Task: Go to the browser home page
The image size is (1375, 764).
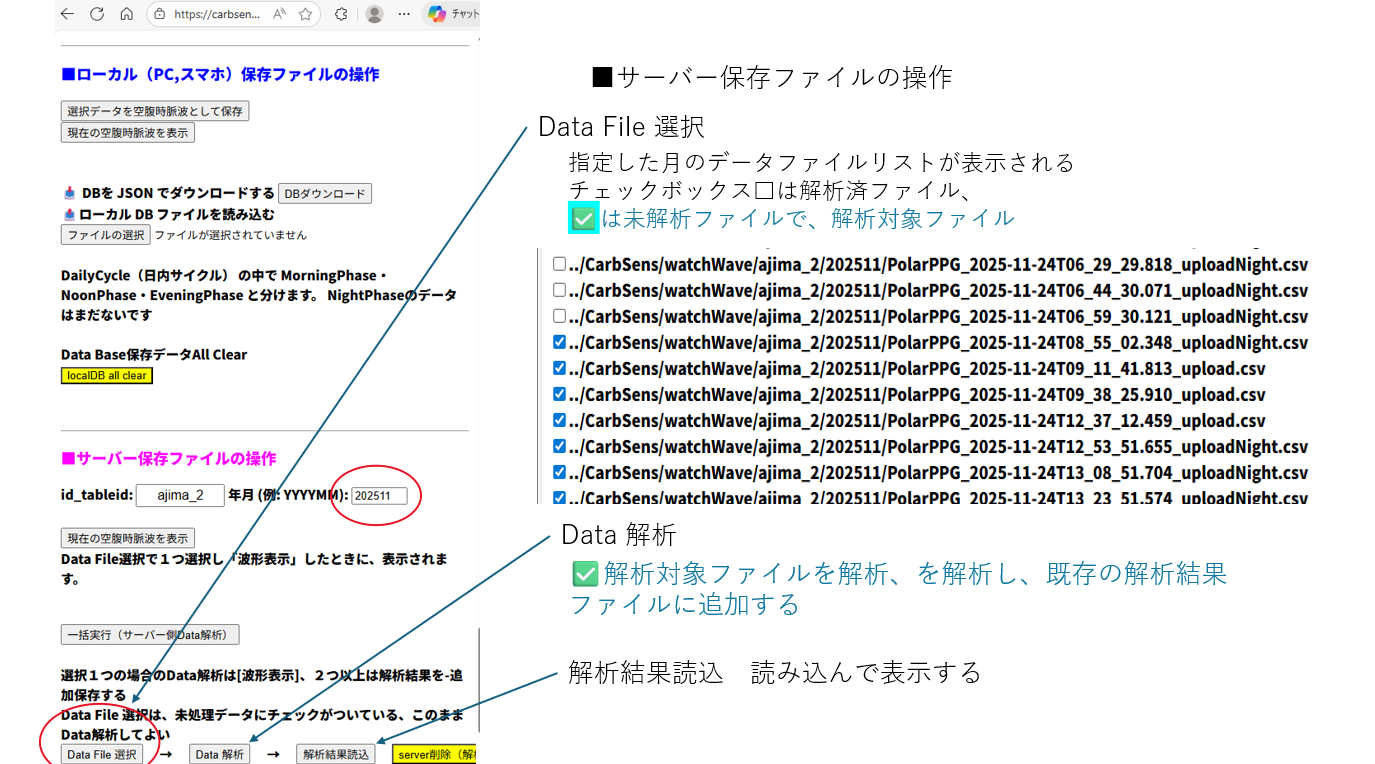Action: tap(126, 14)
